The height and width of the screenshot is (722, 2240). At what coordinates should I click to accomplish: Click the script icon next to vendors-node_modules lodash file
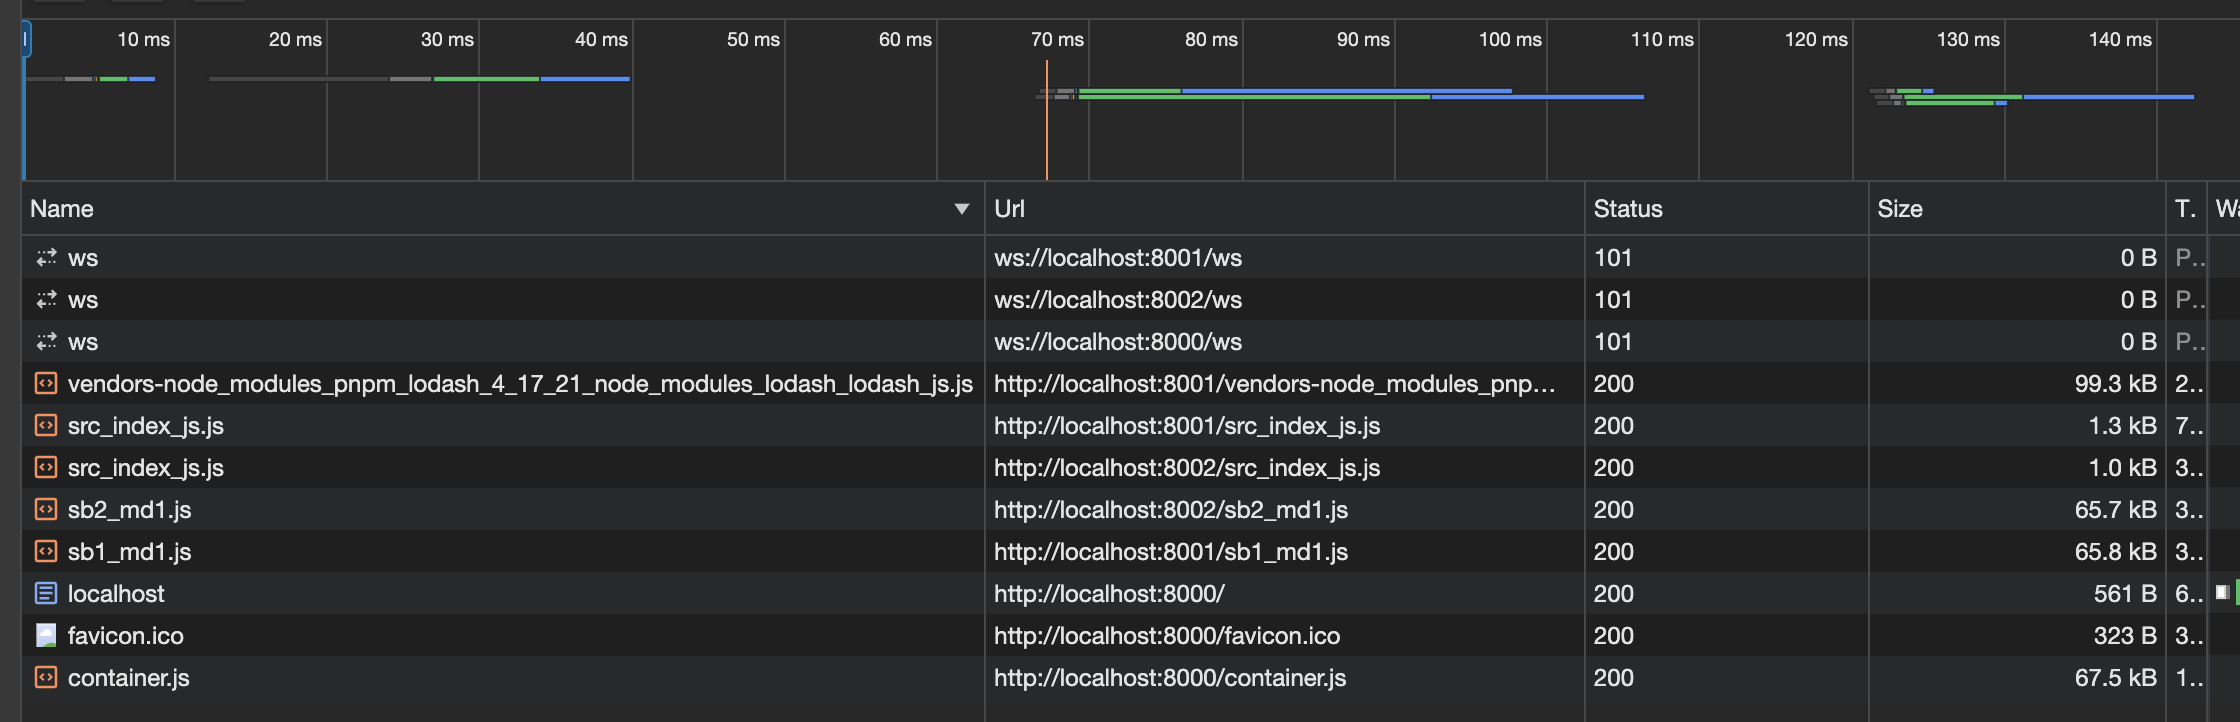pos(46,384)
